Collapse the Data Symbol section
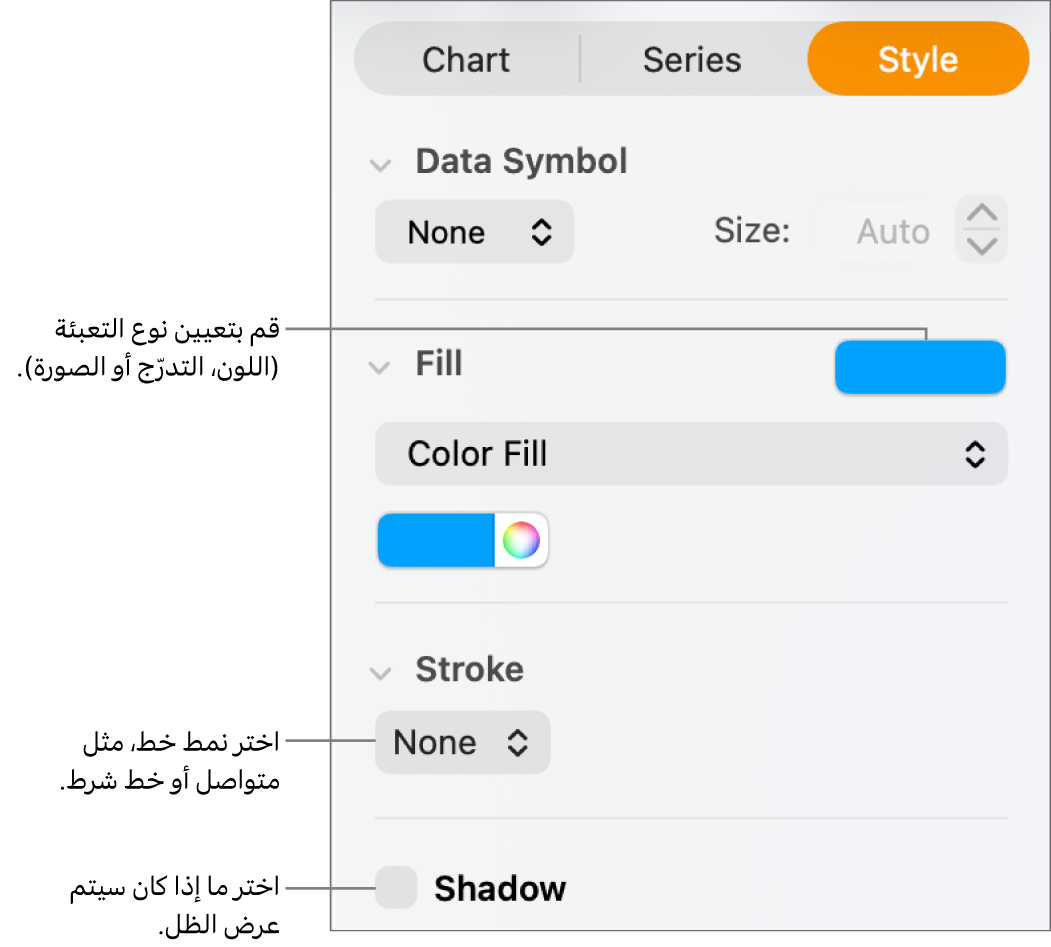The height and width of the screenshot is (947, 1051). 380,165
